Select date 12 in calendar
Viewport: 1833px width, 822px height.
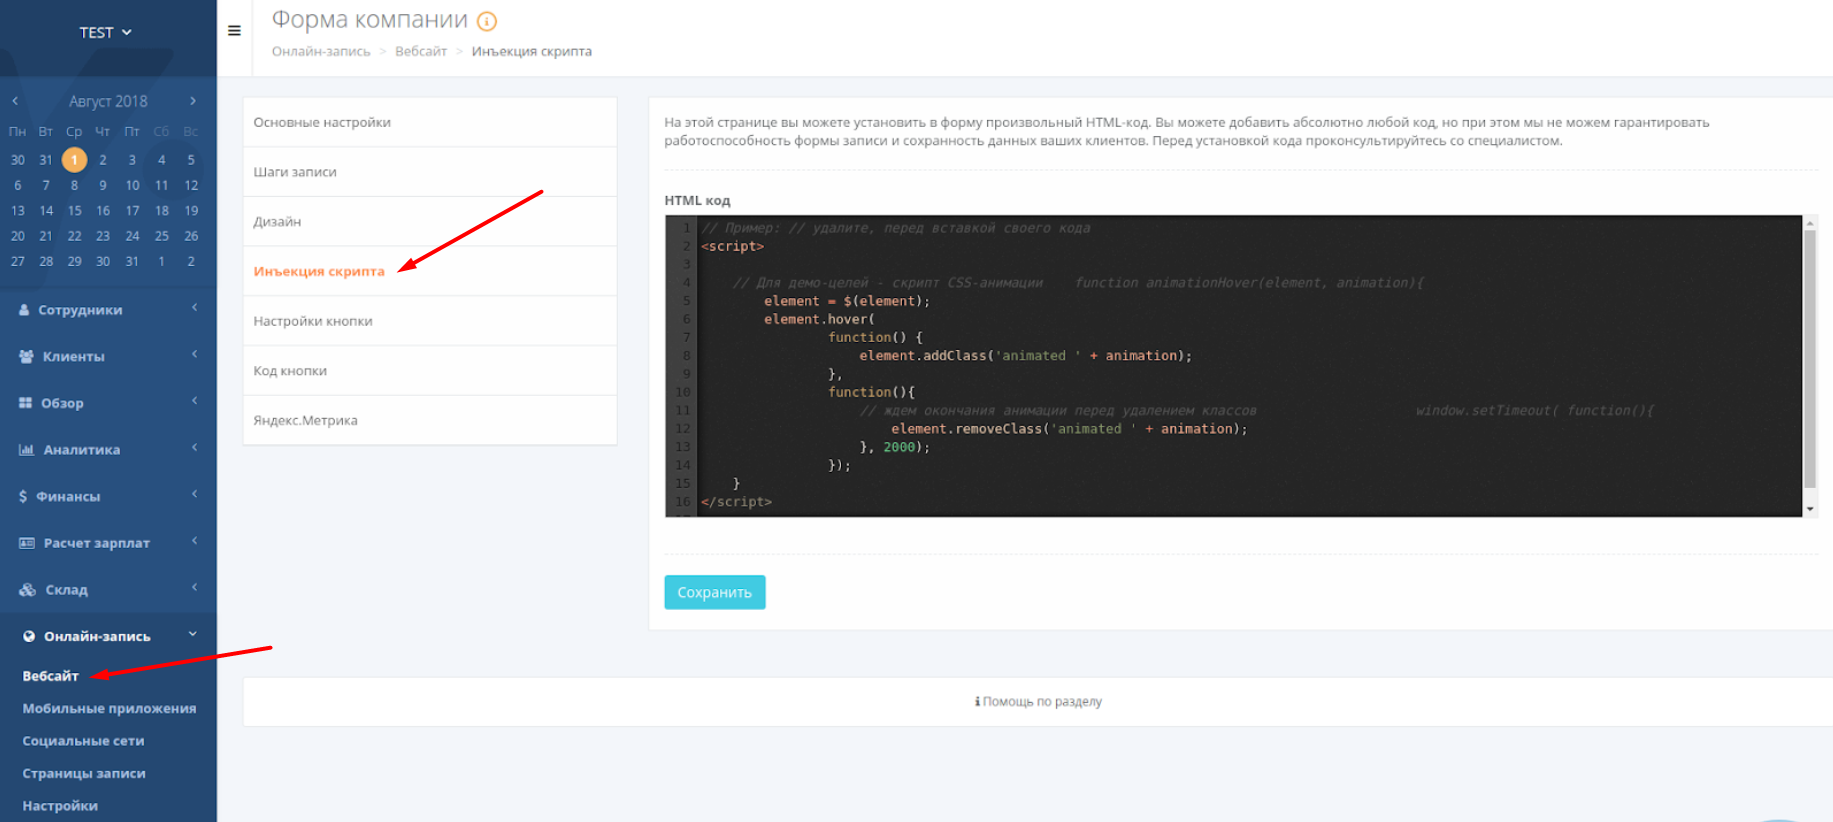coord(191,186)
